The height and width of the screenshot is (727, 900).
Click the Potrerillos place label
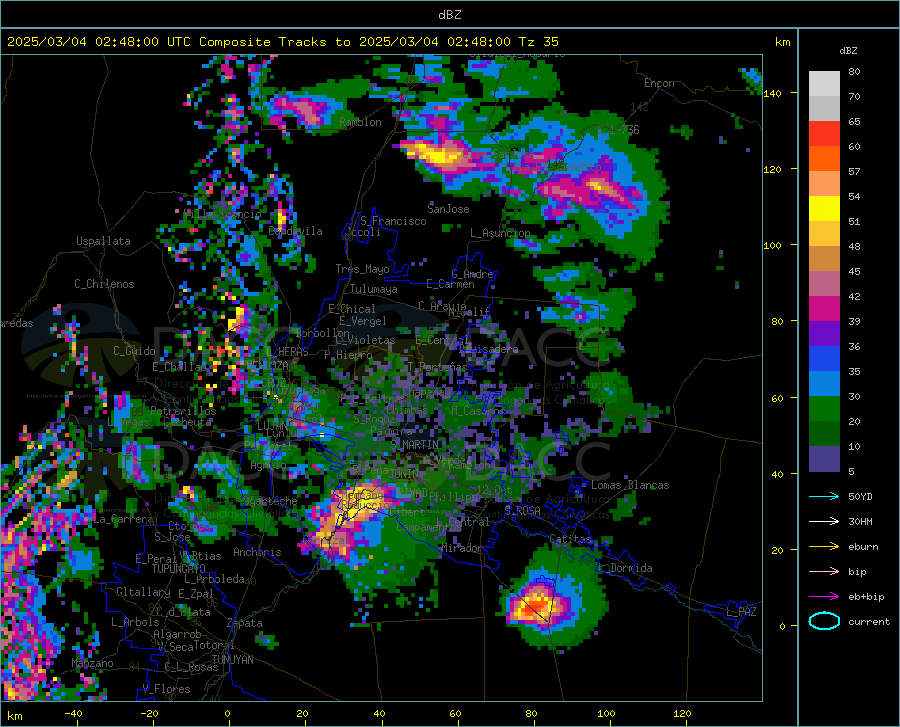click(183, 411)
